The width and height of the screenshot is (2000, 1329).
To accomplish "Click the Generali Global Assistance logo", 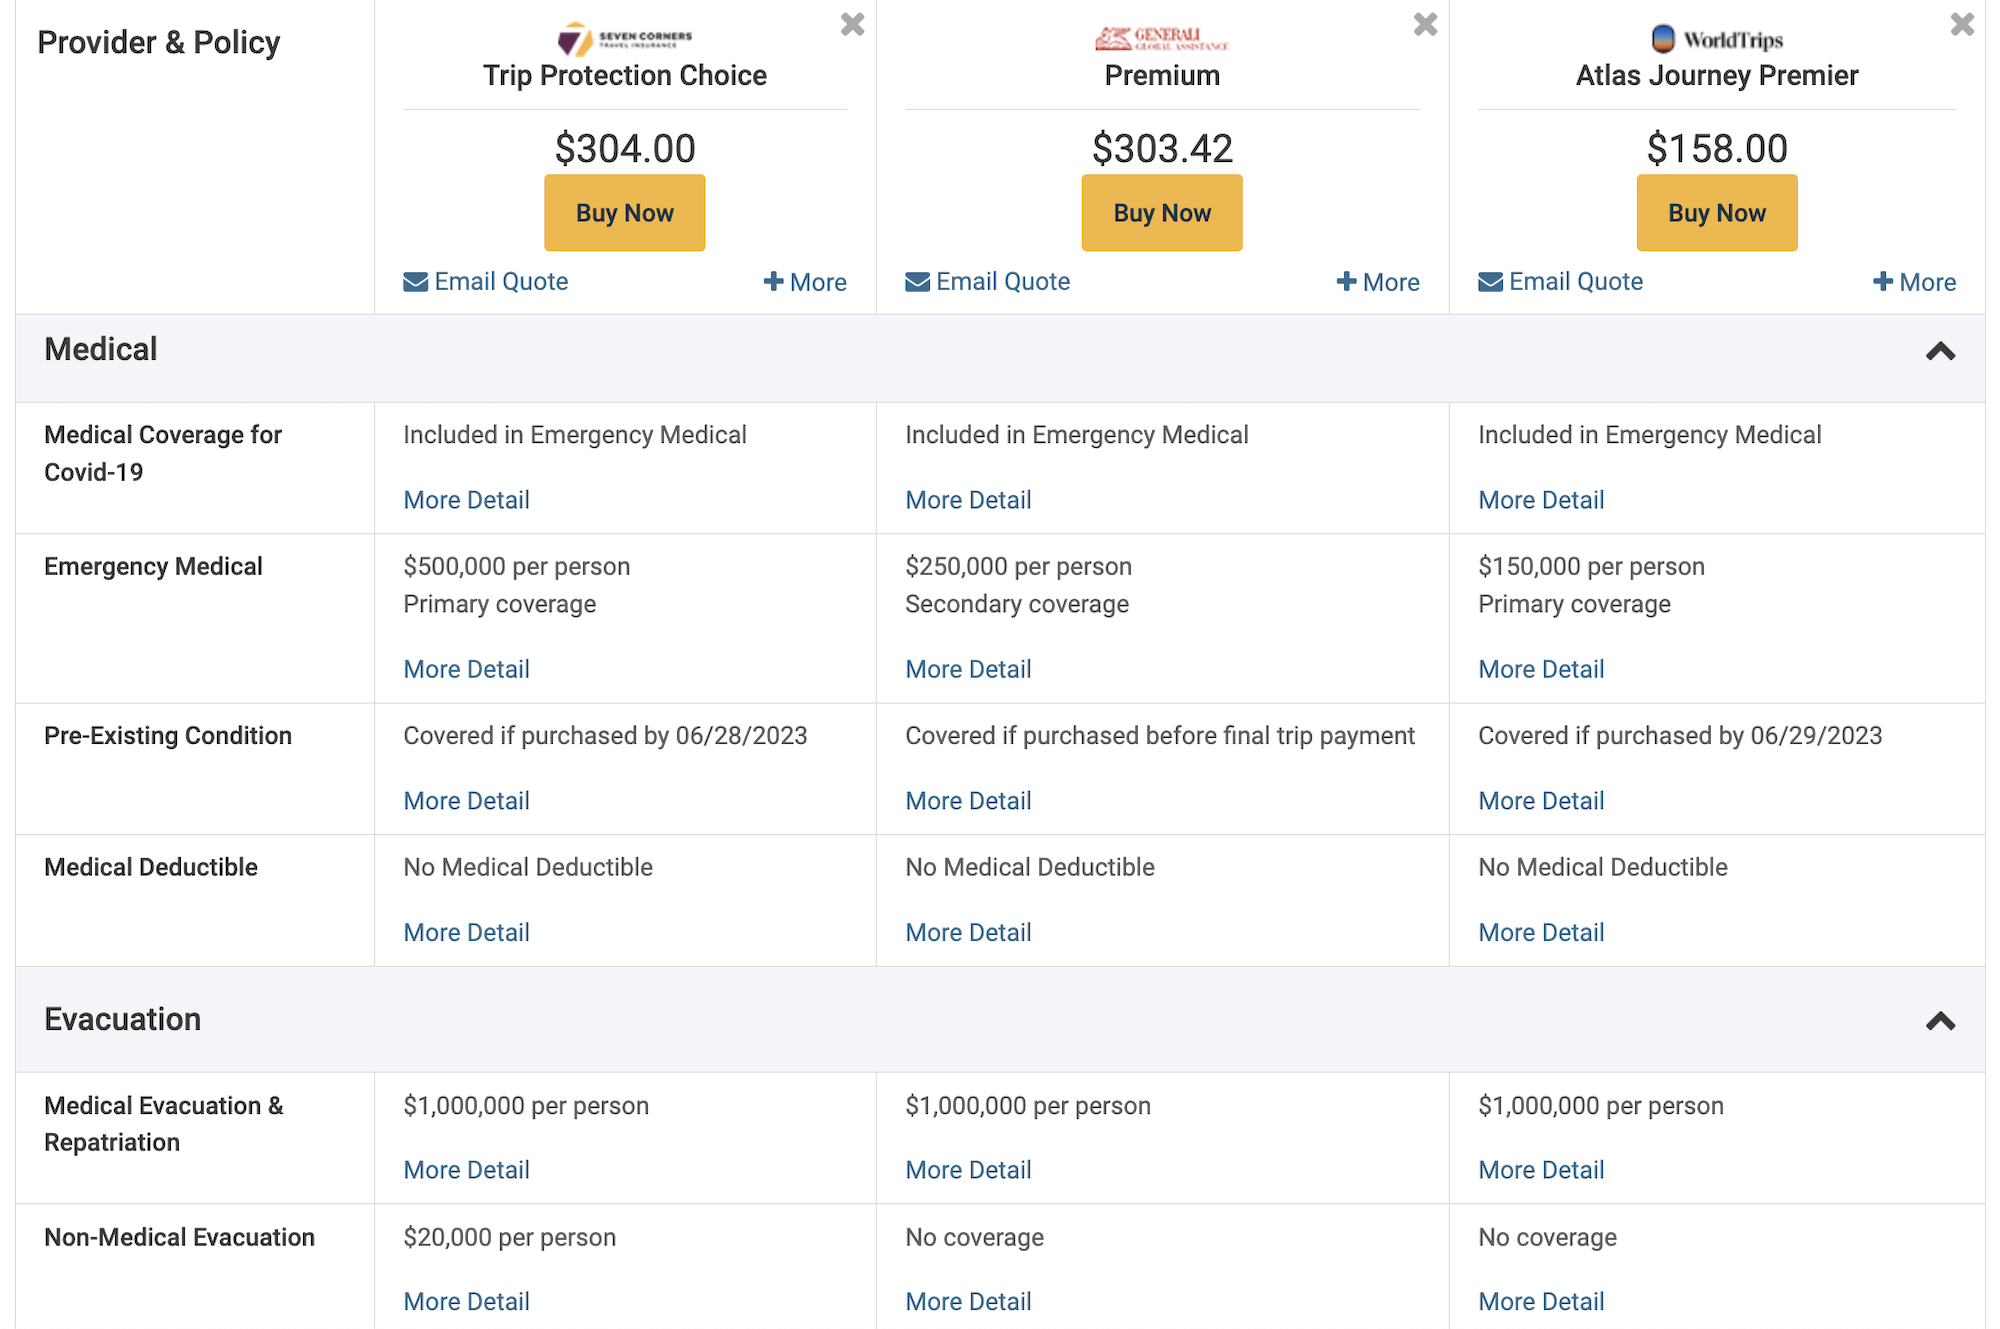I will click(1161, 37).
